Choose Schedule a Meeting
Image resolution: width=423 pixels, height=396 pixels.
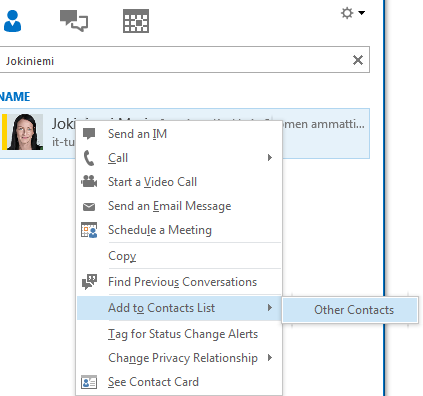point(179,230)
